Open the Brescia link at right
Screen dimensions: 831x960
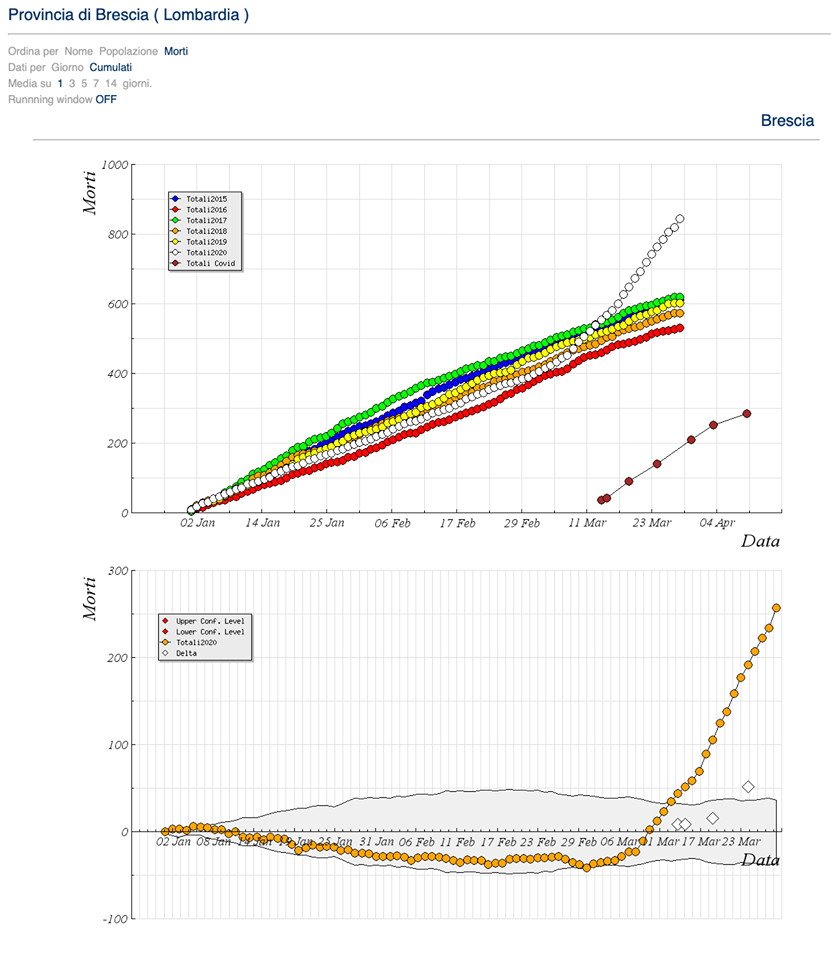(x=787, y=120)
